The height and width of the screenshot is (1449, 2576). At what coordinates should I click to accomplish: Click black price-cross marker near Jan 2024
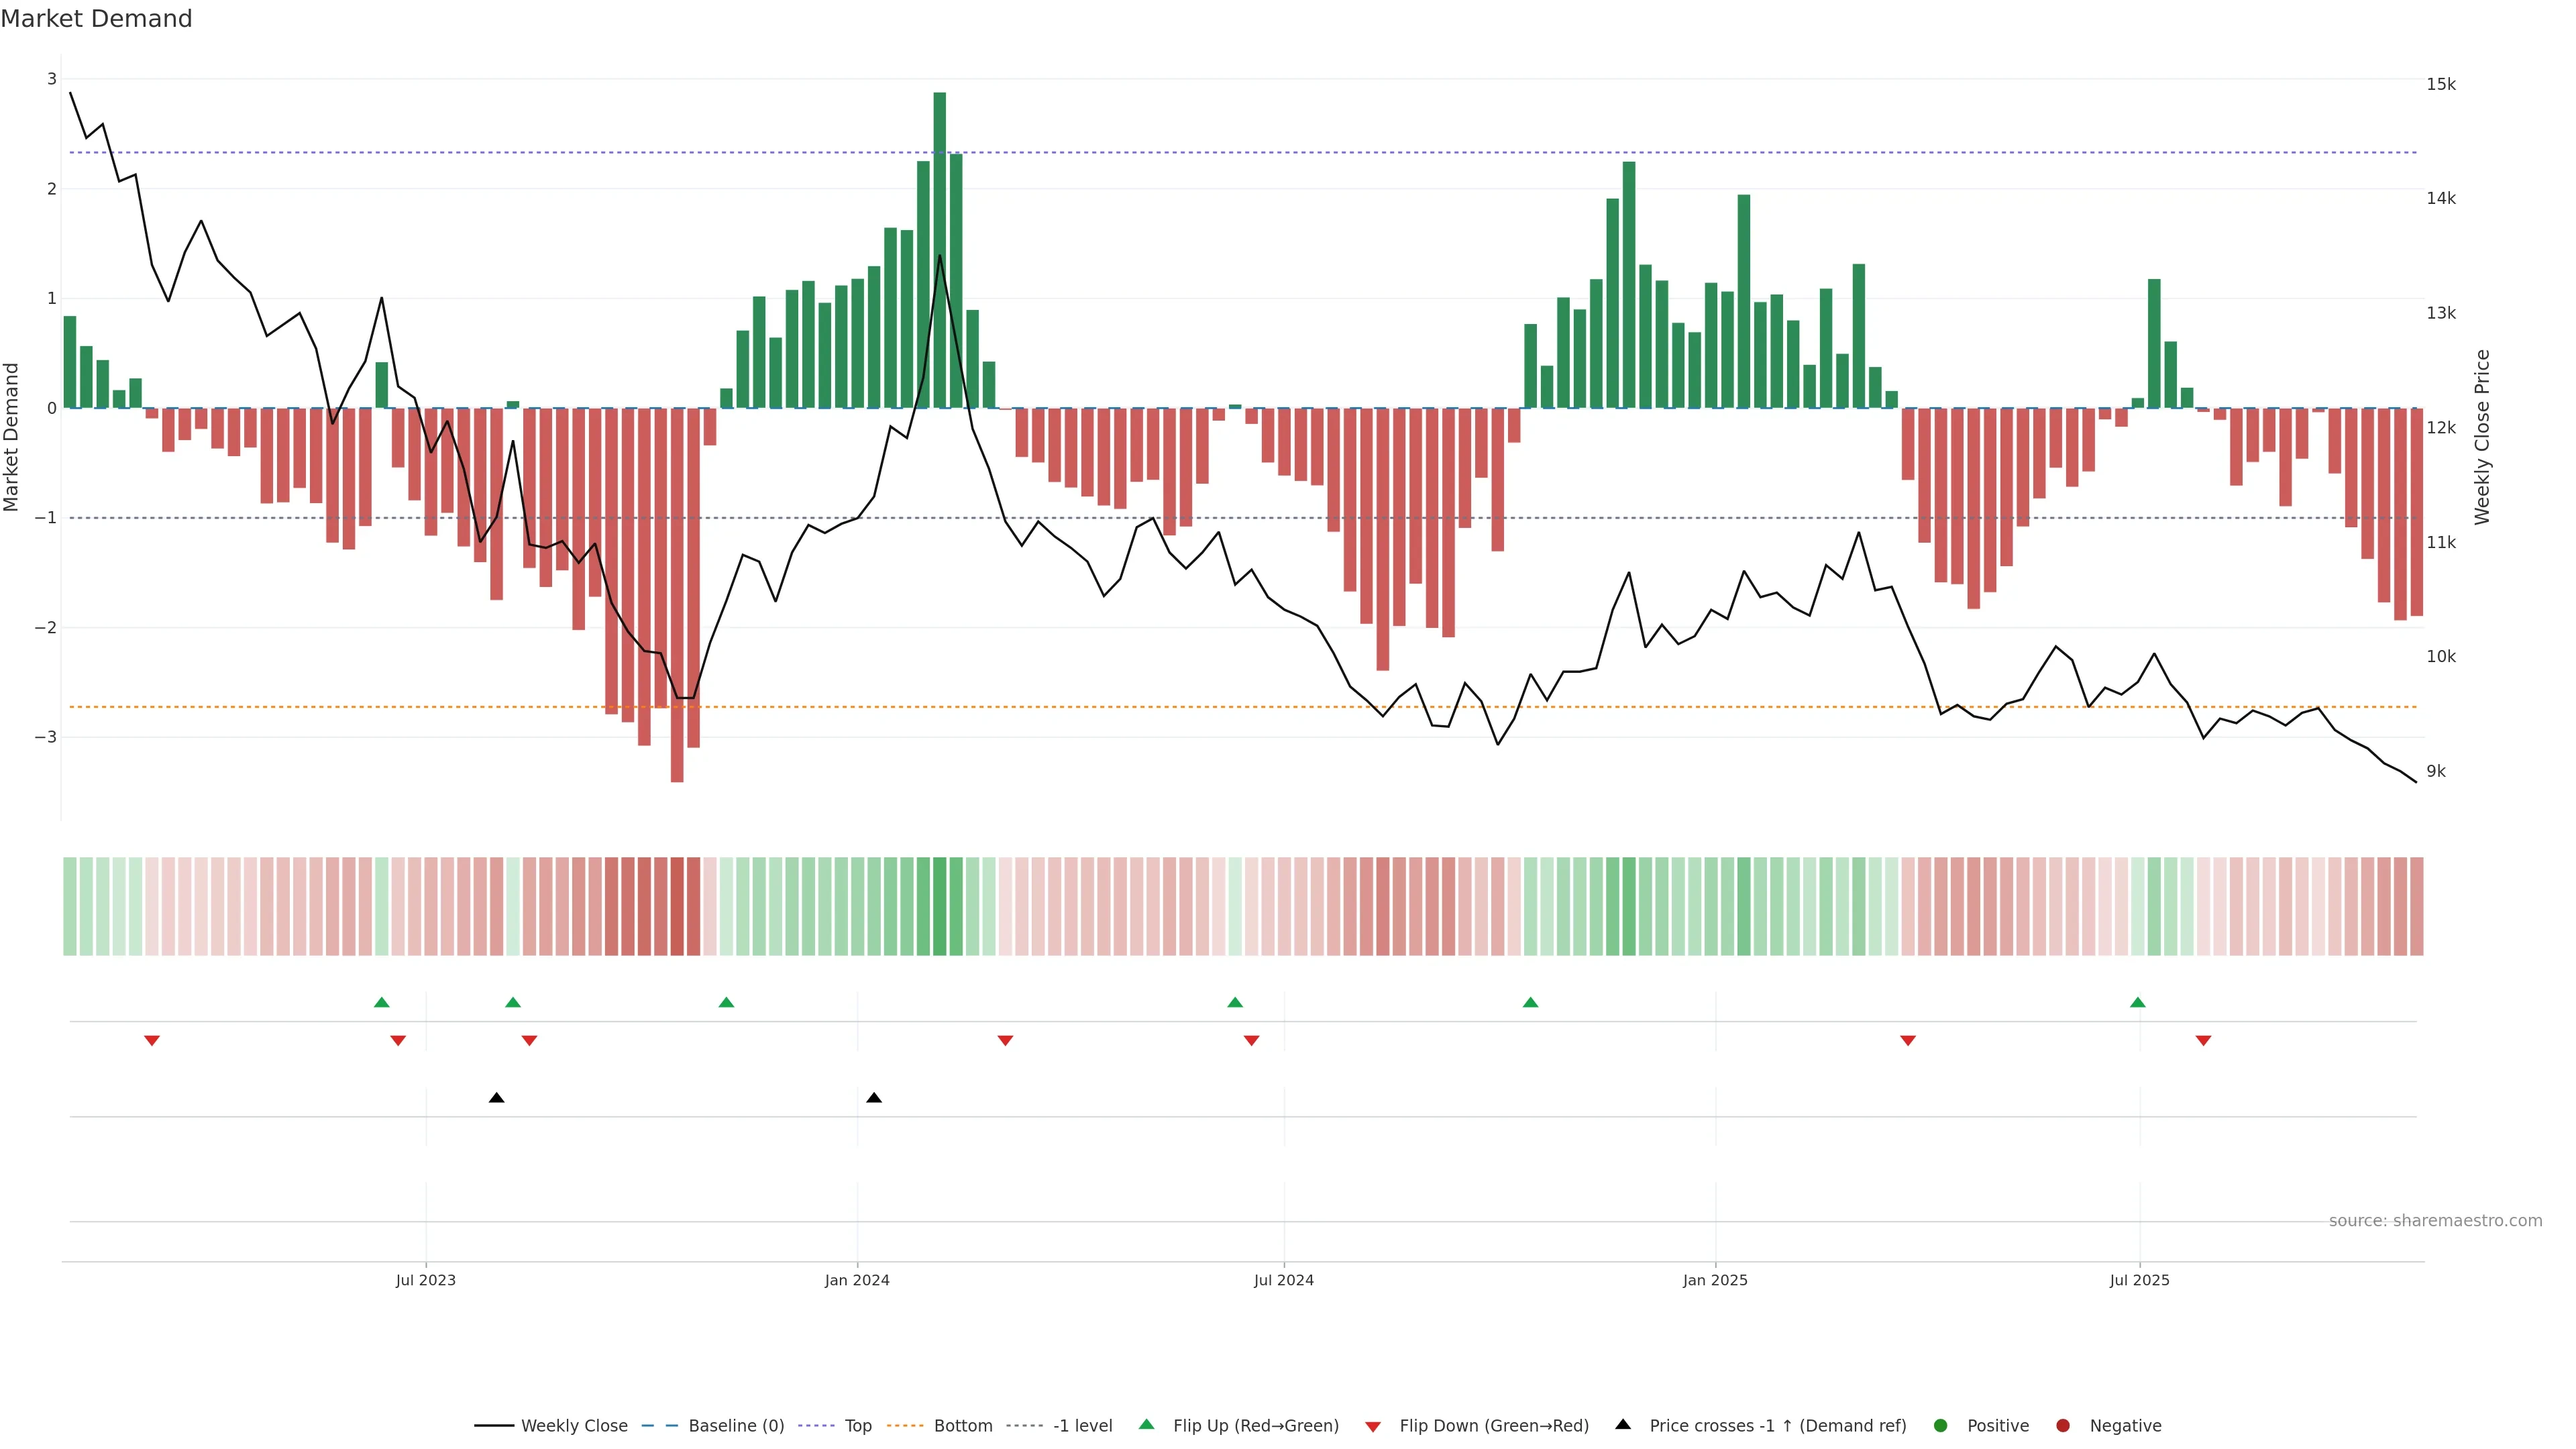(x=874, y=1098)
